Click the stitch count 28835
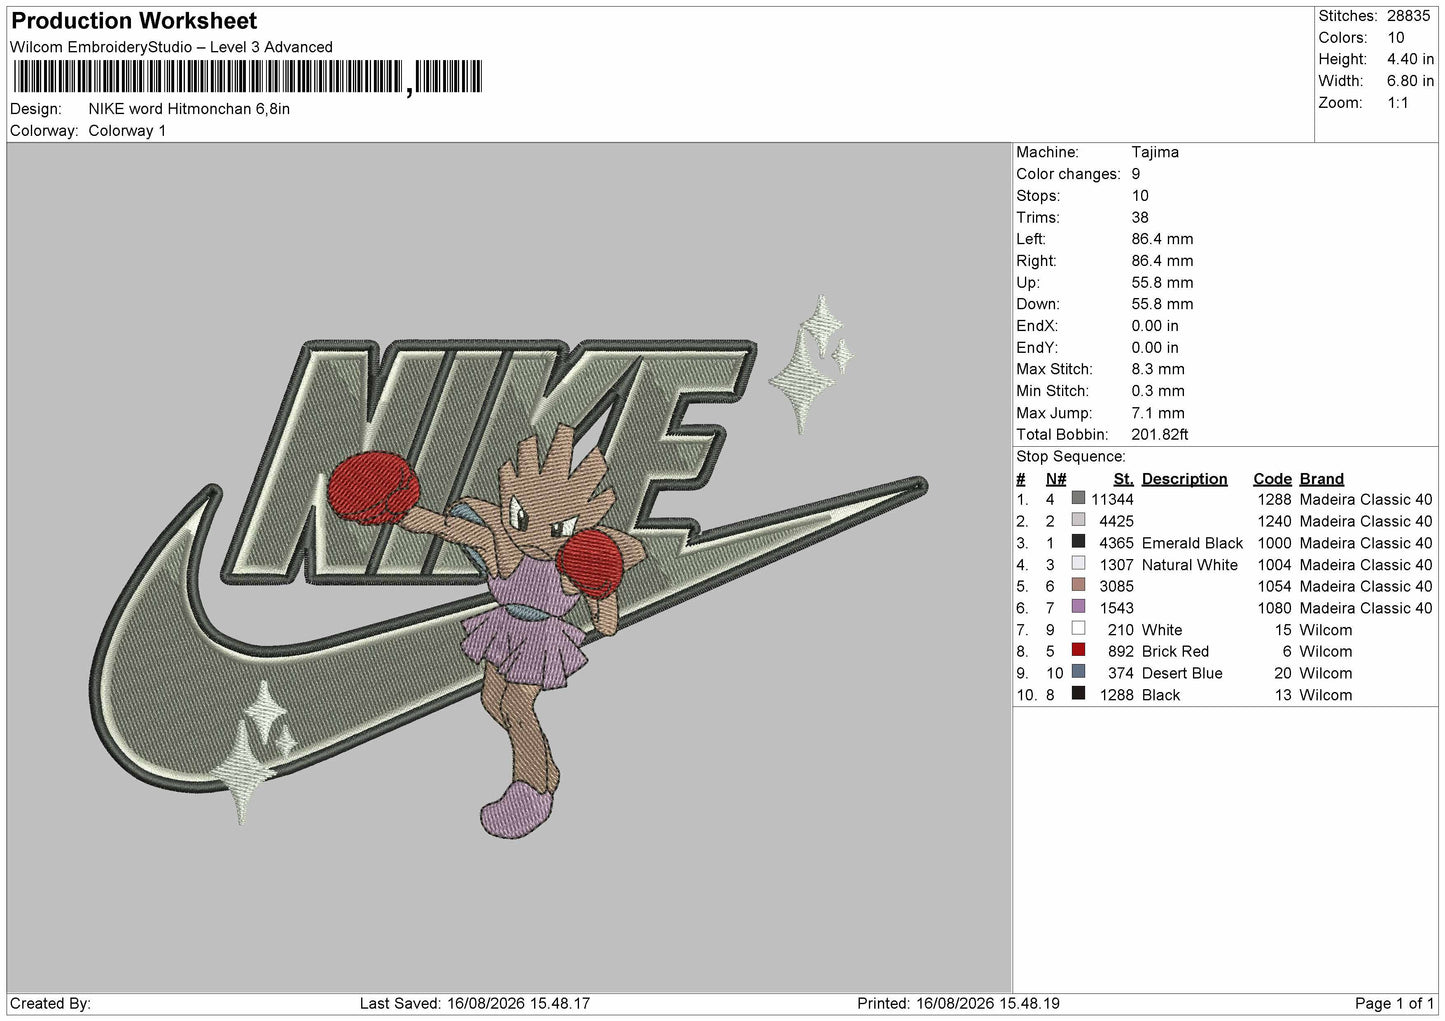The width and height of the screenshot is (1445, 1021). coord(1409,16)
